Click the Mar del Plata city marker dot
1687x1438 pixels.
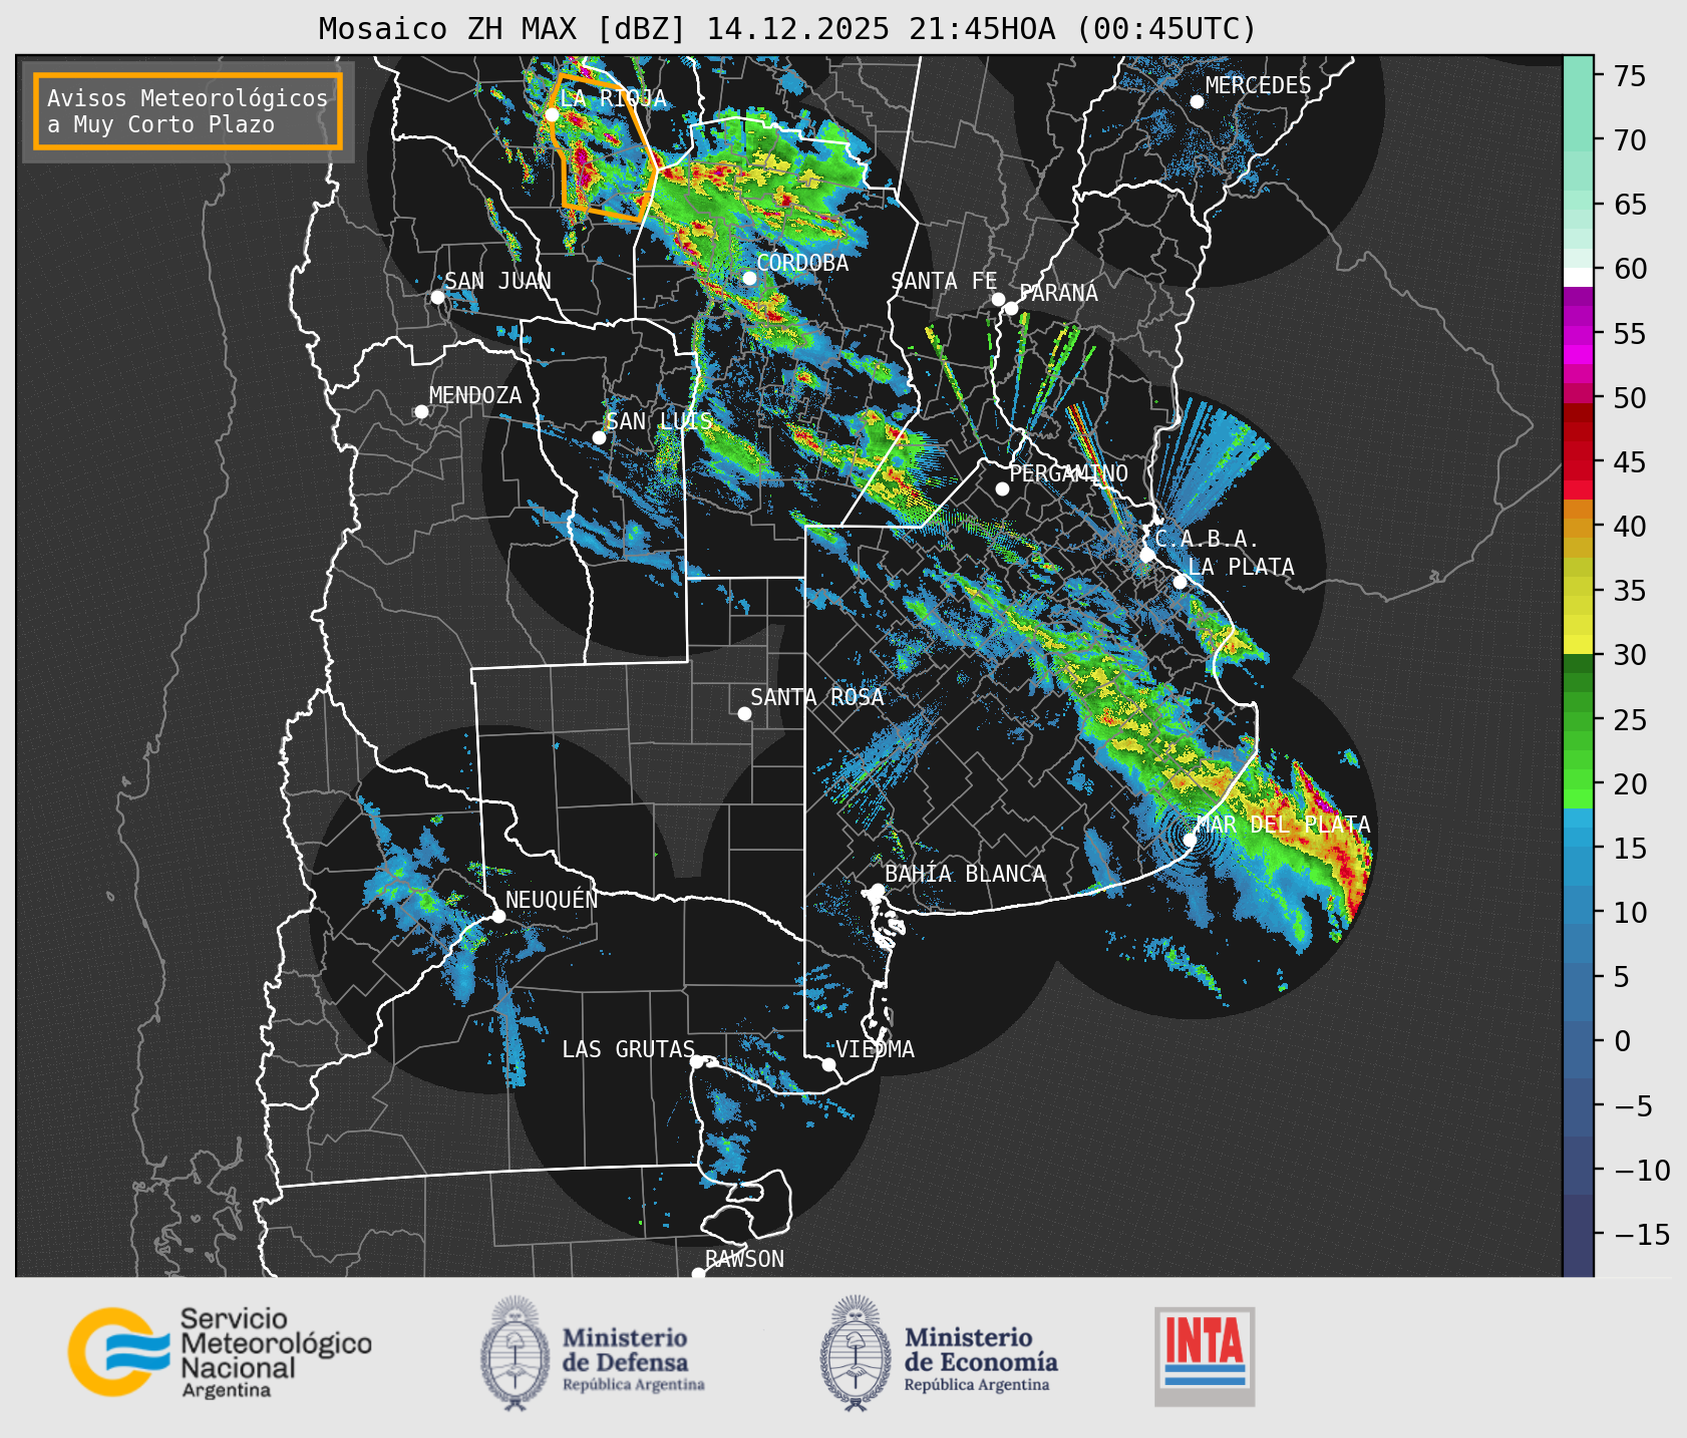[x=1189, y=840]
